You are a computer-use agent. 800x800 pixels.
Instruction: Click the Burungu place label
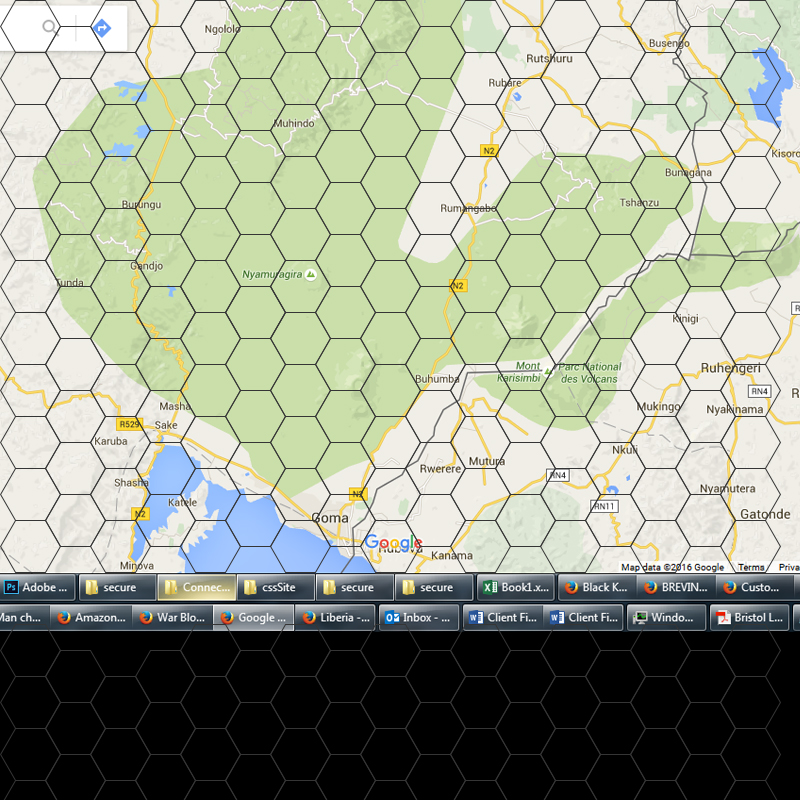click(x=141, y=204)
